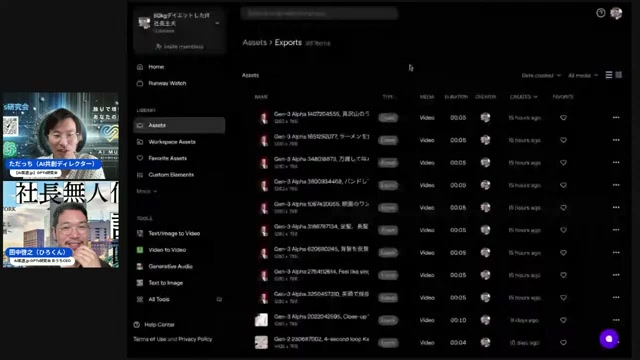Open Runway Watch in sidebar
Viewport: 640px width, 360px height.
point(167,83)
